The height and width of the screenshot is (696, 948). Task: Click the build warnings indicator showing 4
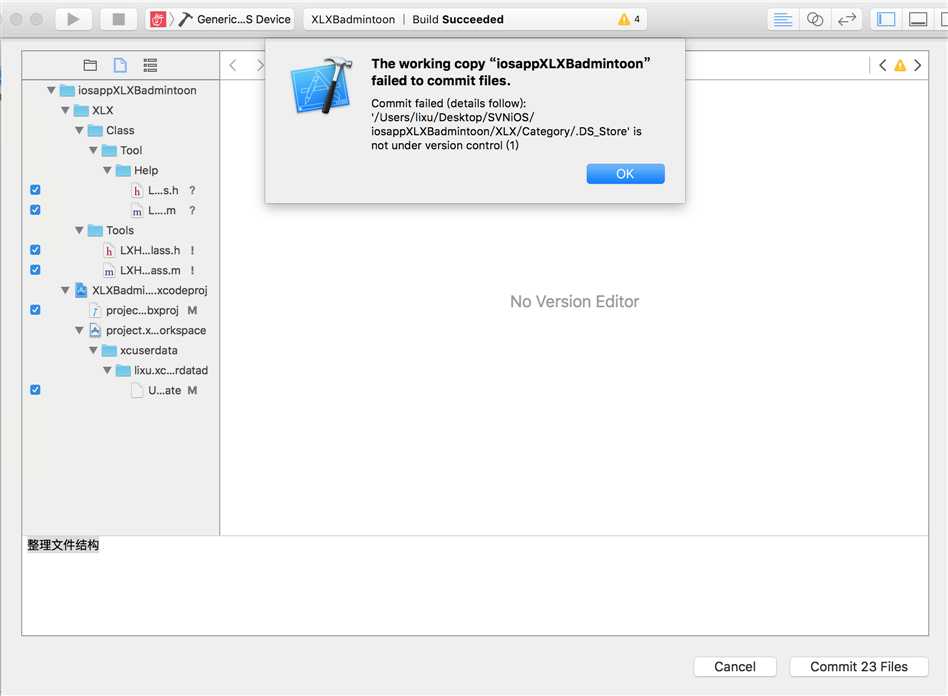point(629,19)
